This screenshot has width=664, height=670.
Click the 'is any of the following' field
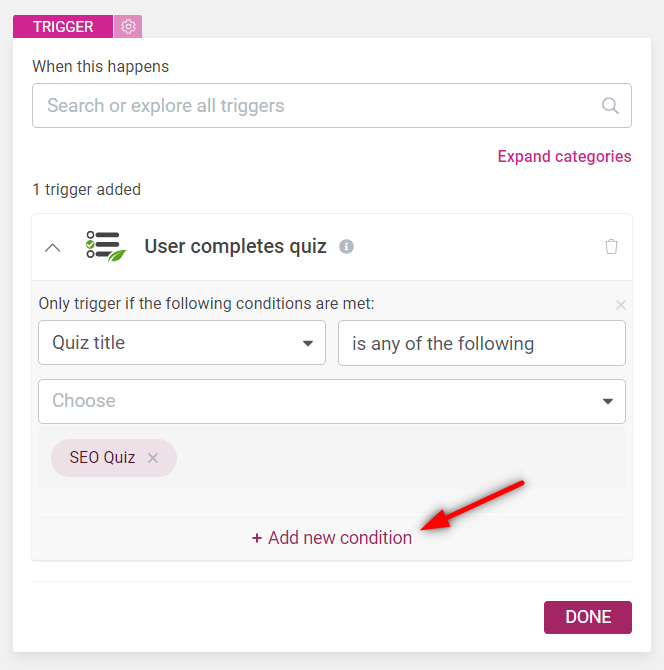[x=482, y=343]
